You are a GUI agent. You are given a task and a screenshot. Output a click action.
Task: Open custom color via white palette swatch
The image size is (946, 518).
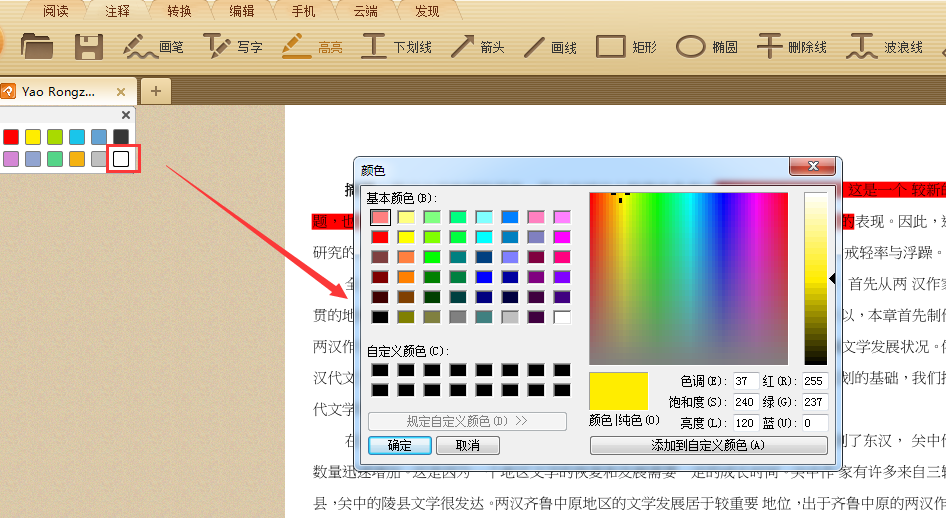[121, 159]
